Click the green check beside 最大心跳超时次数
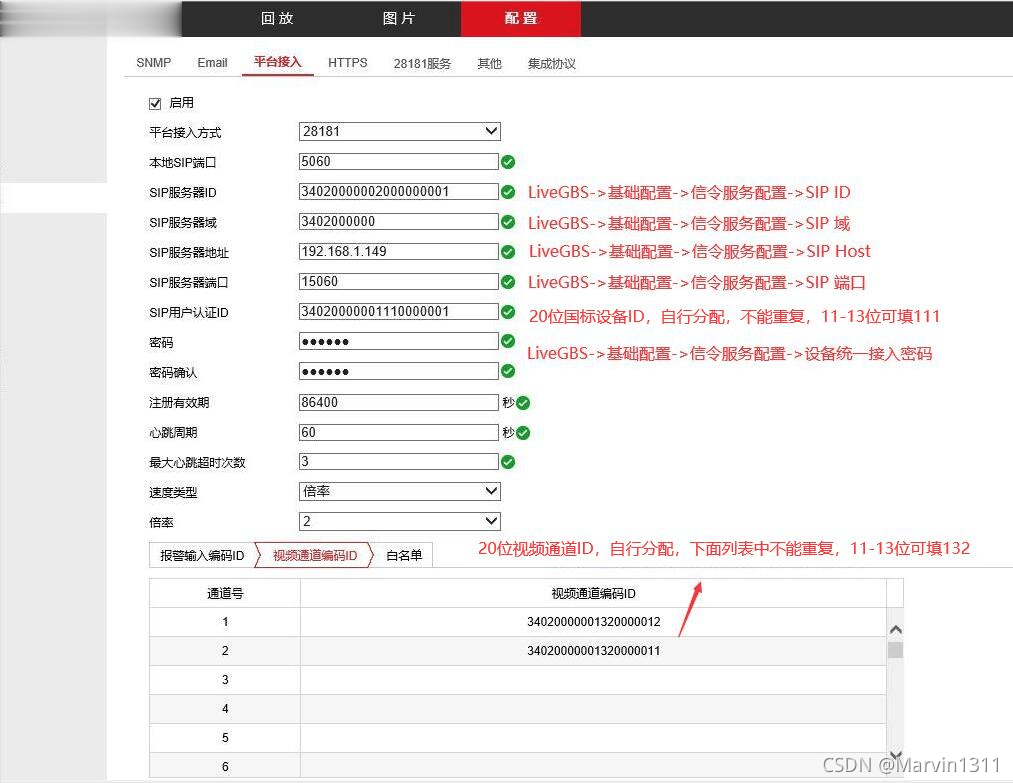This screenshot has width=1013, height=783. click(x=508, y=462)
